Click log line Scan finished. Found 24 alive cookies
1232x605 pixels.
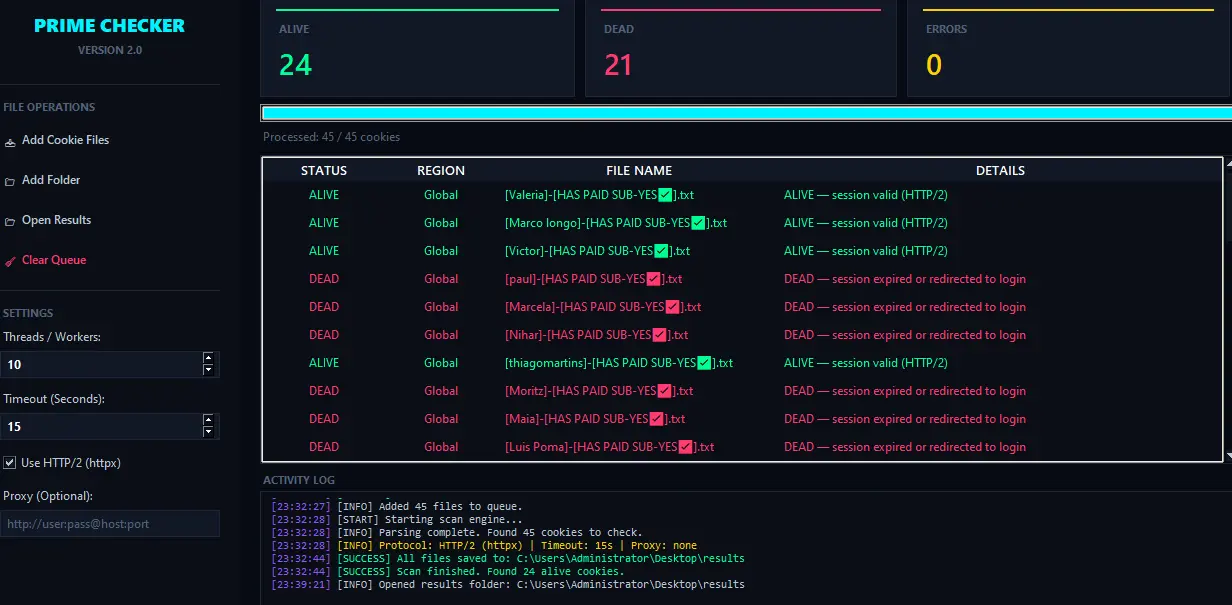(x=447, y=571)
